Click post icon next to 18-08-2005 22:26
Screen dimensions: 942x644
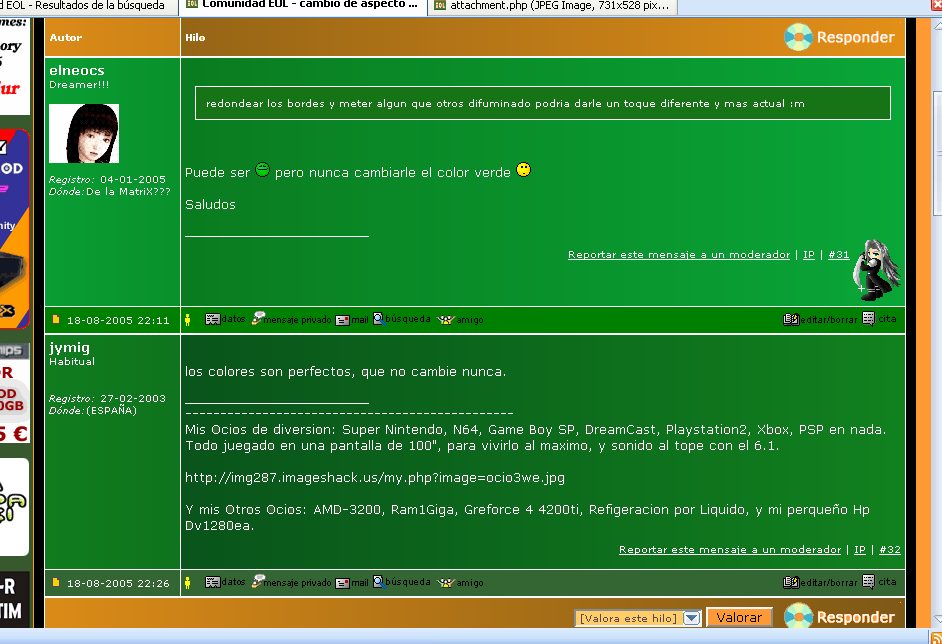(x=56, y=582)
